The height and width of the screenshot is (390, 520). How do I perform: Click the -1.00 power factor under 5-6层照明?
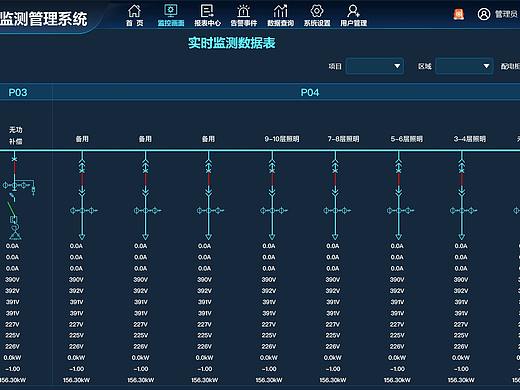tap(397, 369)
